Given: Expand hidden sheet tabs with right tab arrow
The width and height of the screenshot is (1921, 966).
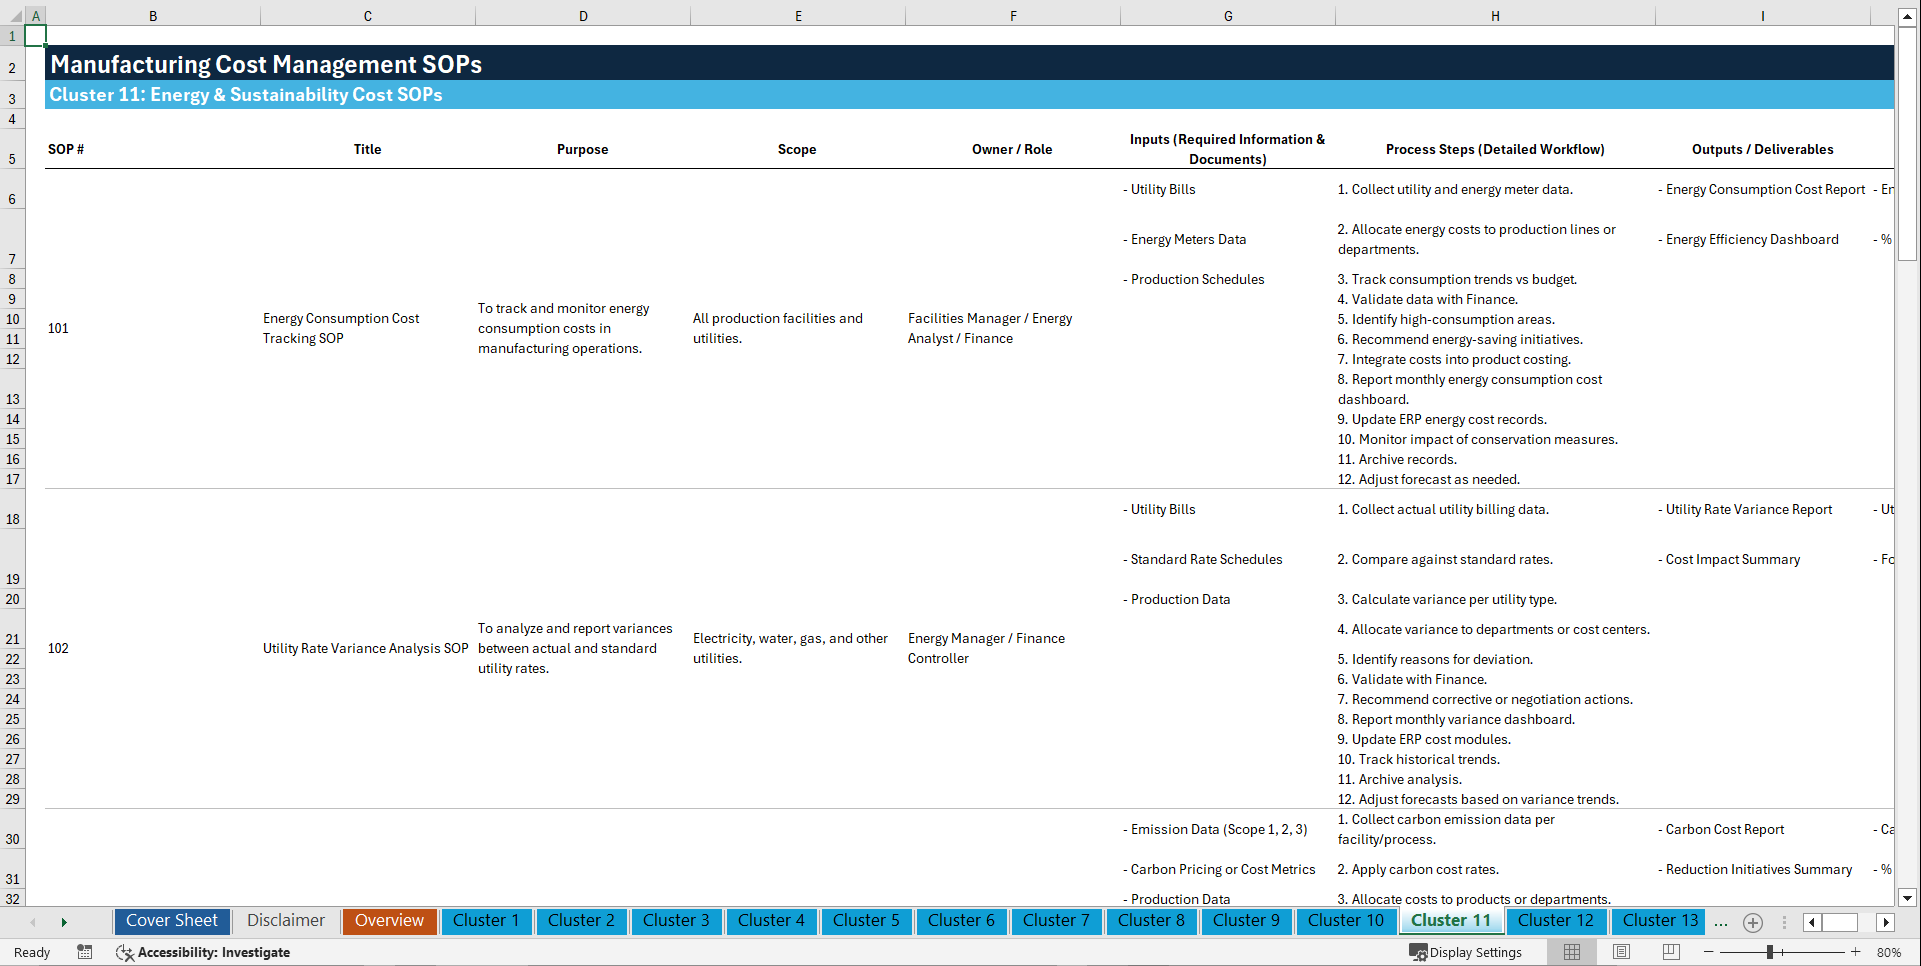Looking at the screenshot, I should tap(1886, 923).
